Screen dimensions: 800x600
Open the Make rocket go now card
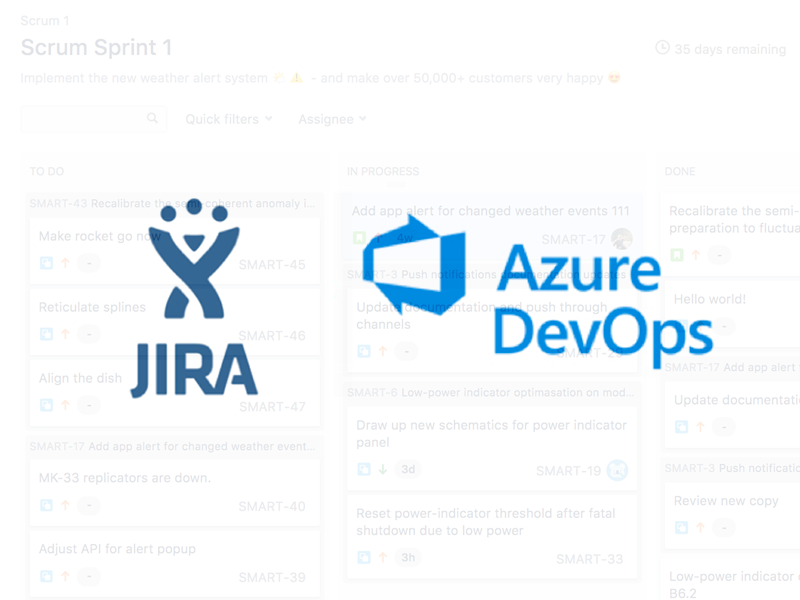tap(99, 236)
